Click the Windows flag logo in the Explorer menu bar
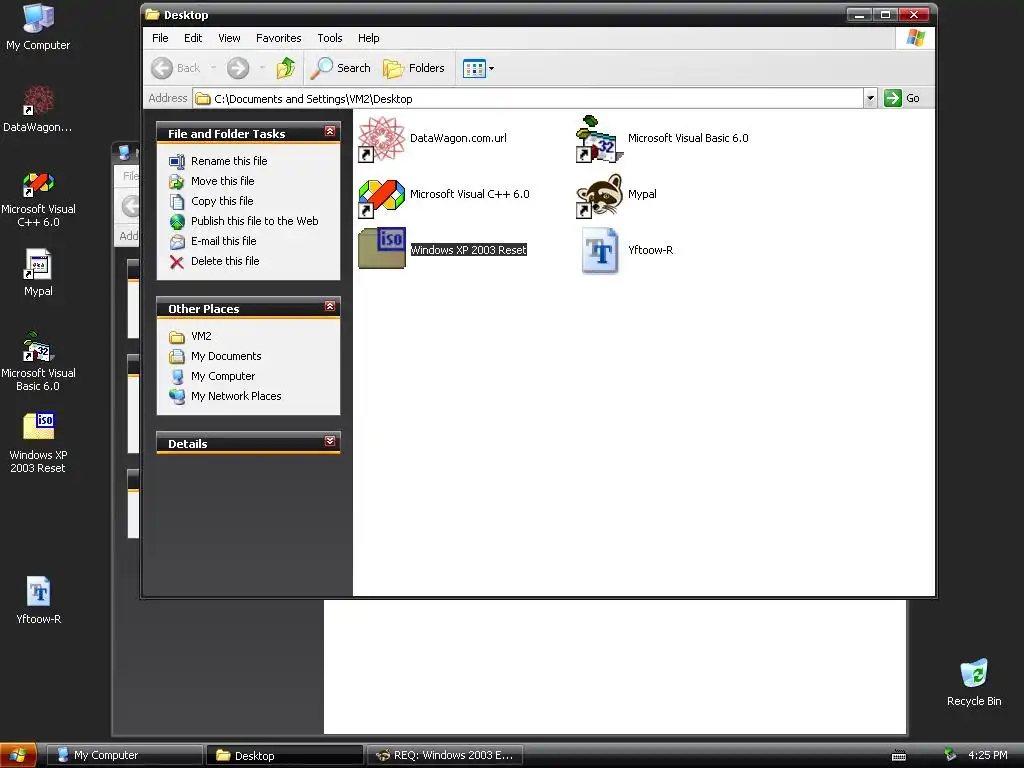 click(916, 38)
